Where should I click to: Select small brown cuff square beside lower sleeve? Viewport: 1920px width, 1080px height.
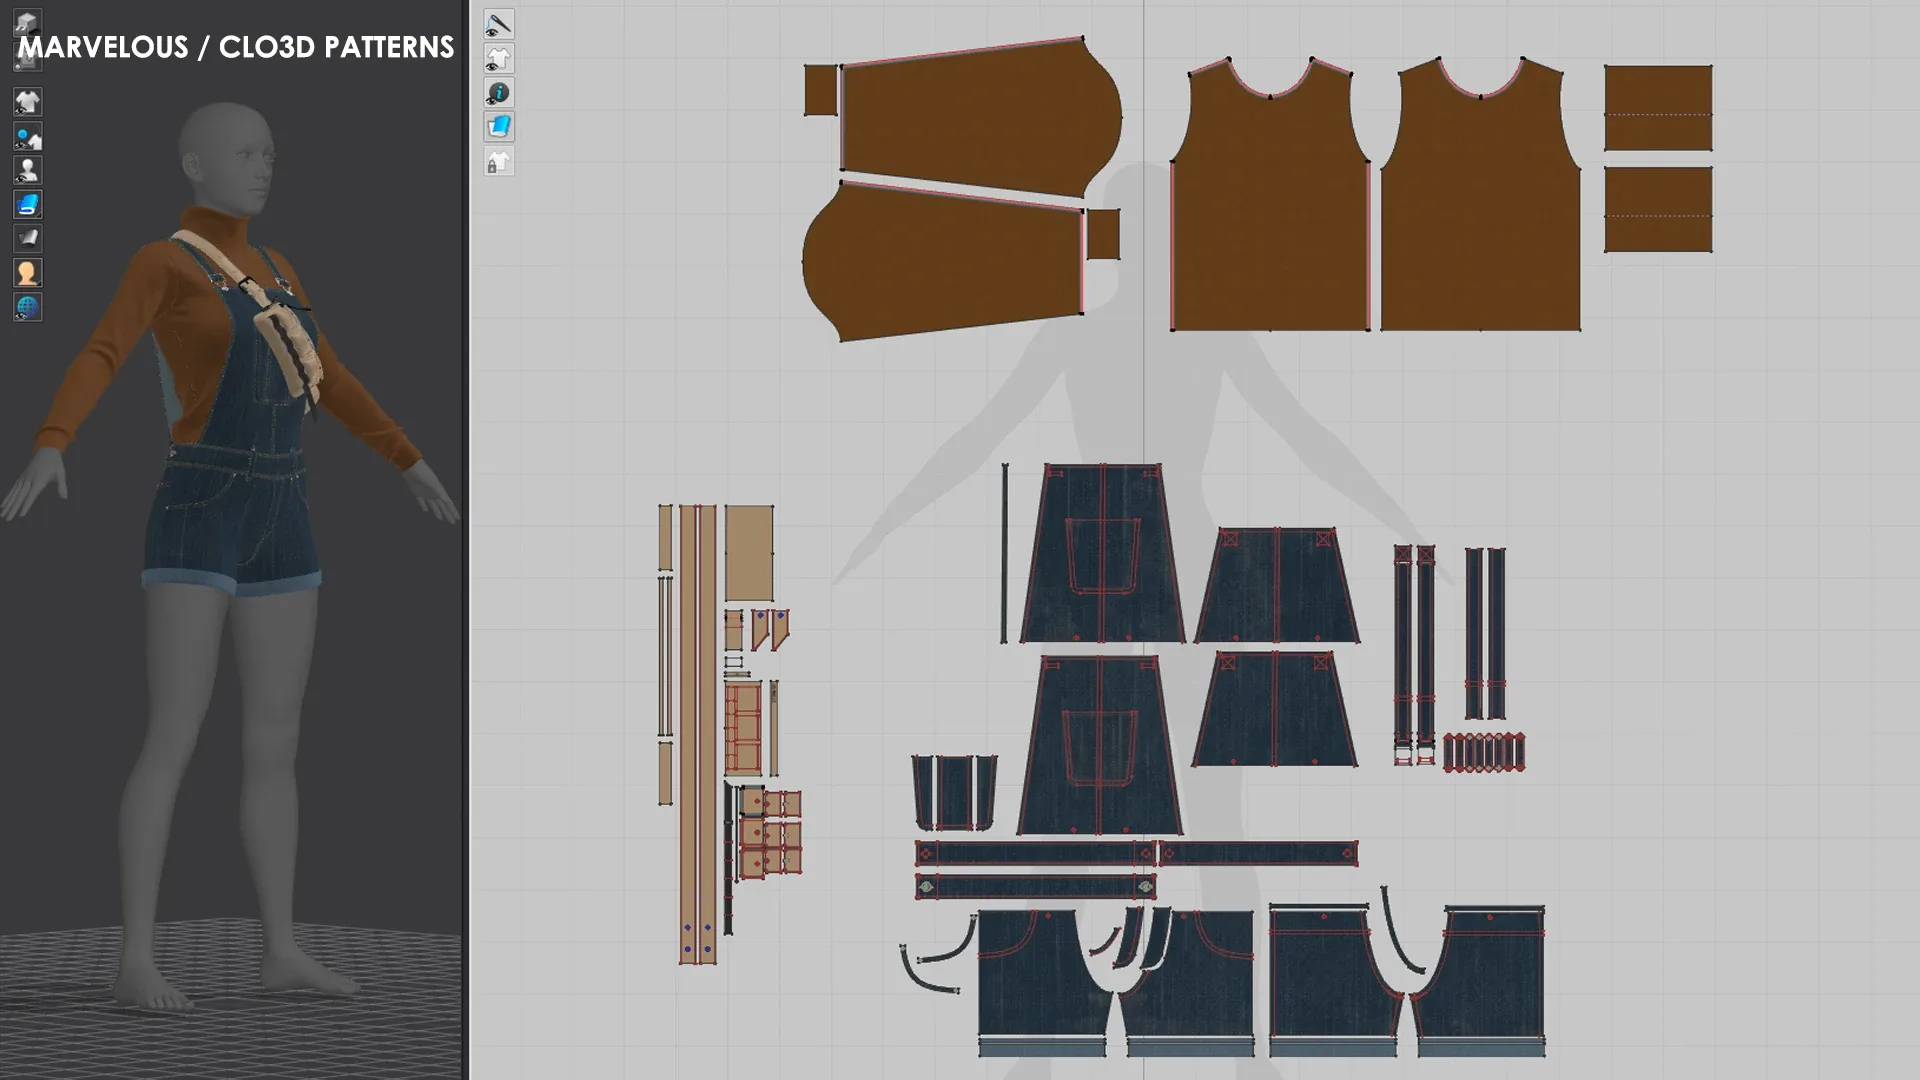click(1103, 234)
